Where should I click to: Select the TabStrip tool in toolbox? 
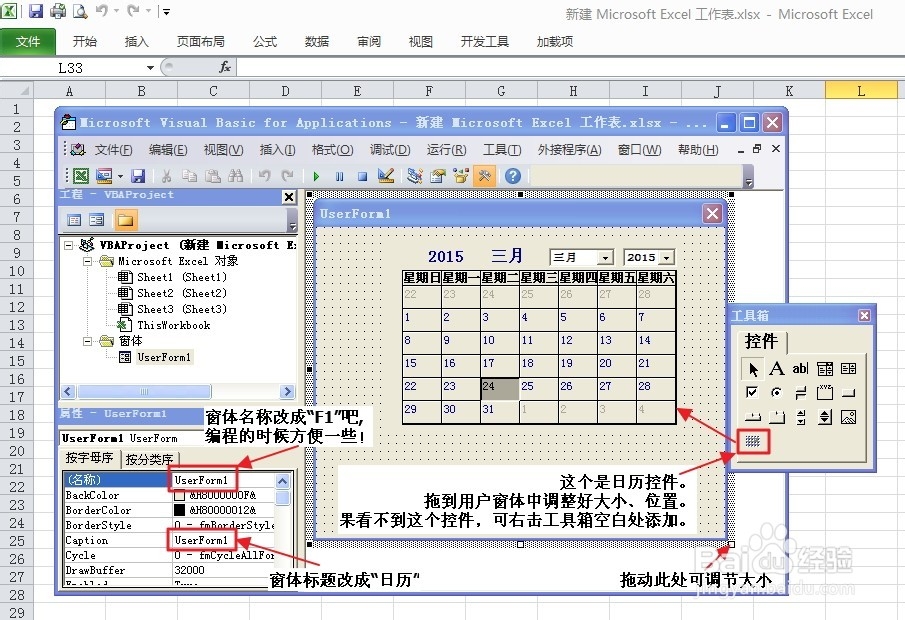[753, 417]
